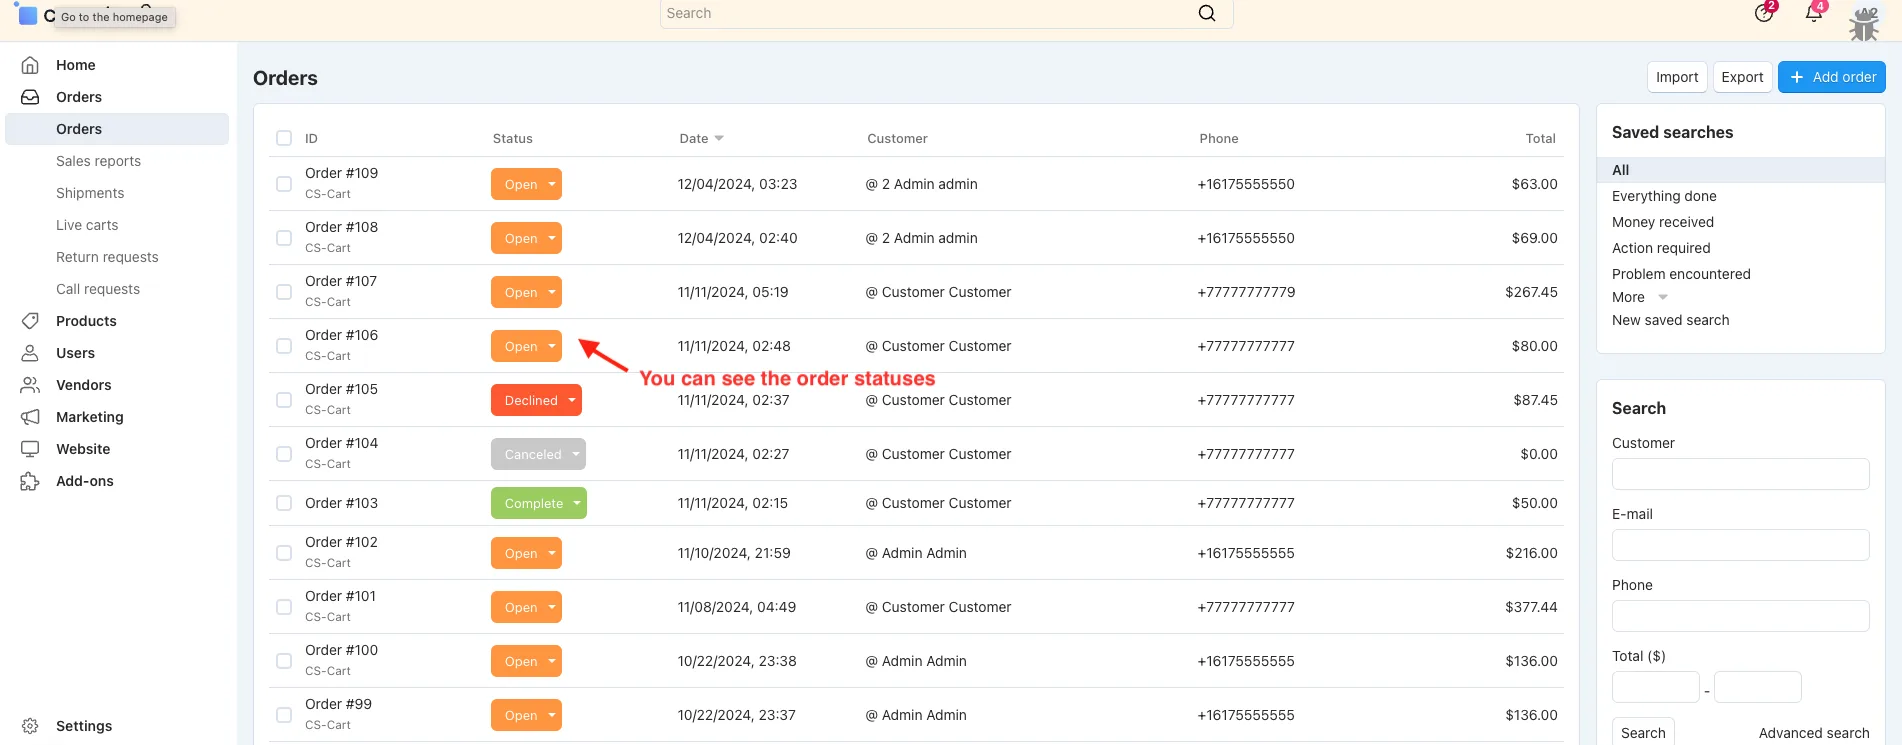The height and width of the screenshot is (745, 1902).
Task: Open Shipments in sidebar
Action: pyautogui.click(x=90, y=193)
